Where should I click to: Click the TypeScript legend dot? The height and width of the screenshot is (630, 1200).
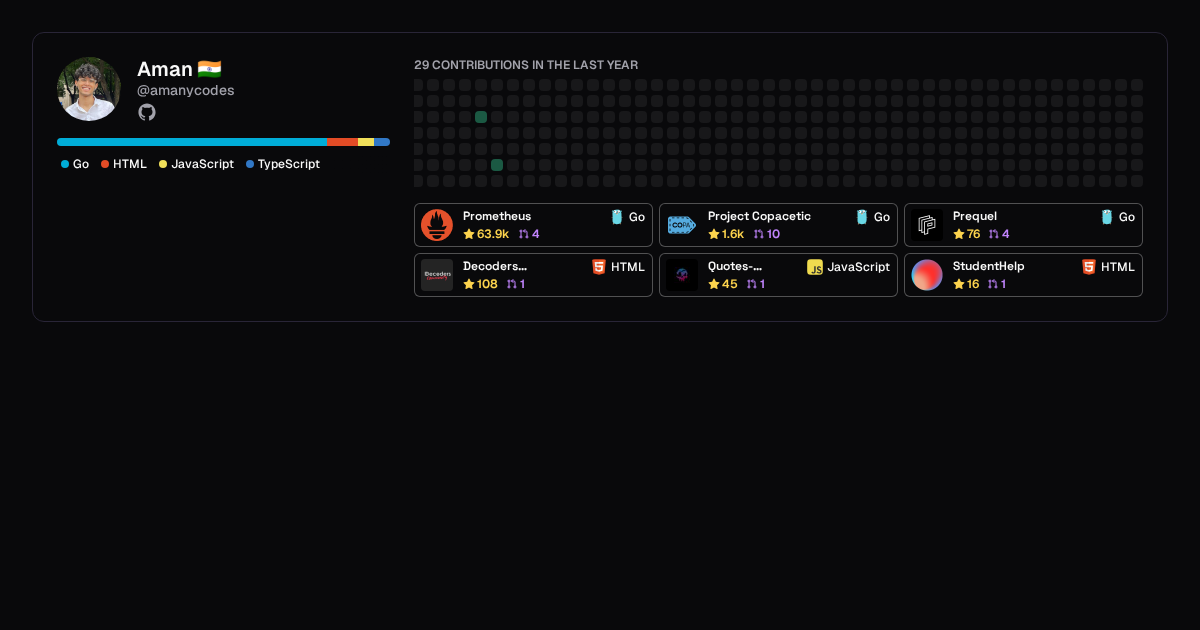250,164
